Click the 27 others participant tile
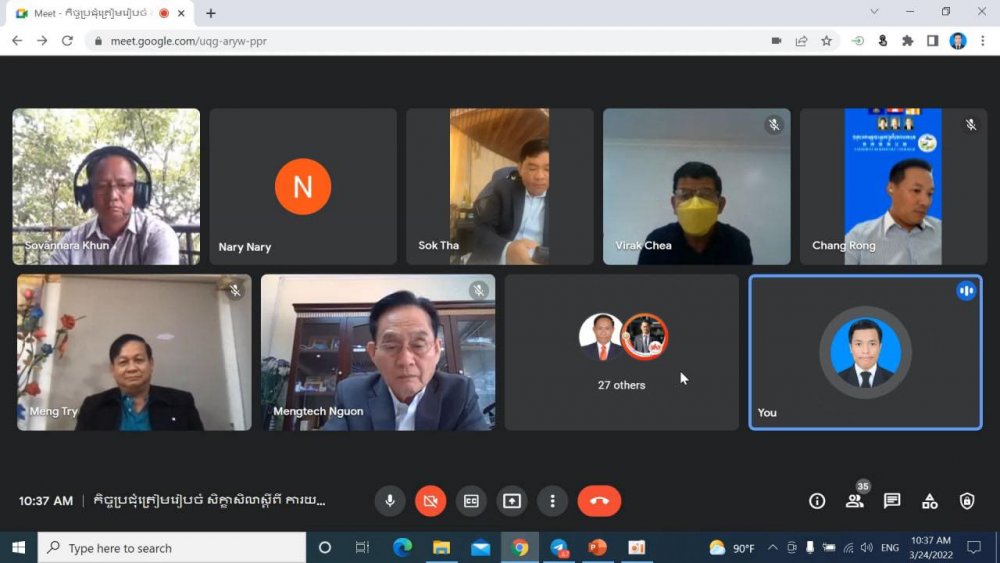The height and width of the screenshot is (563, 1000). 621,352
